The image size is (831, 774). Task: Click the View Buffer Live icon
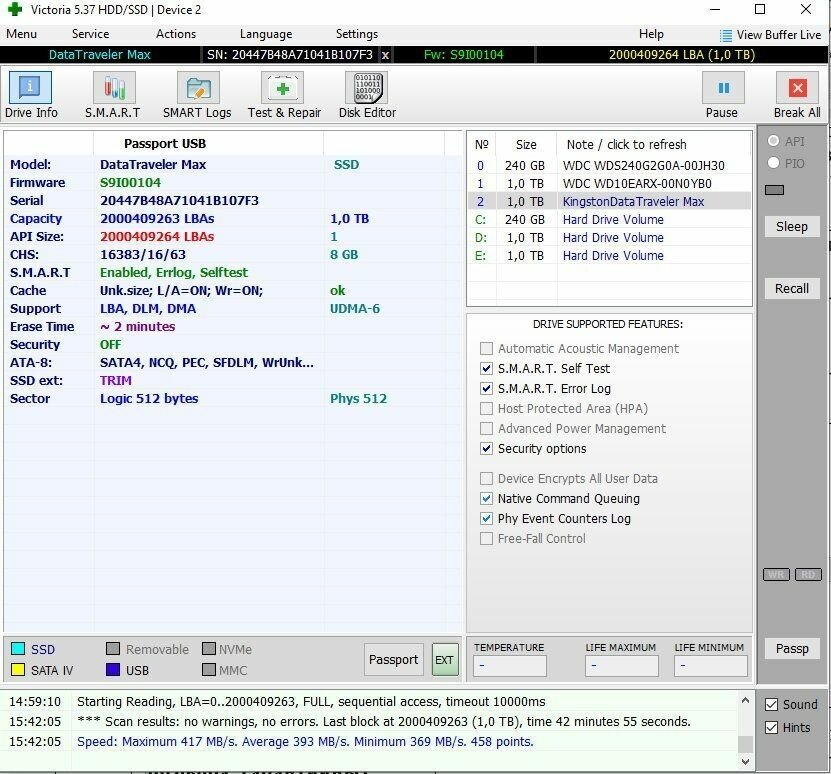point(726,36)
